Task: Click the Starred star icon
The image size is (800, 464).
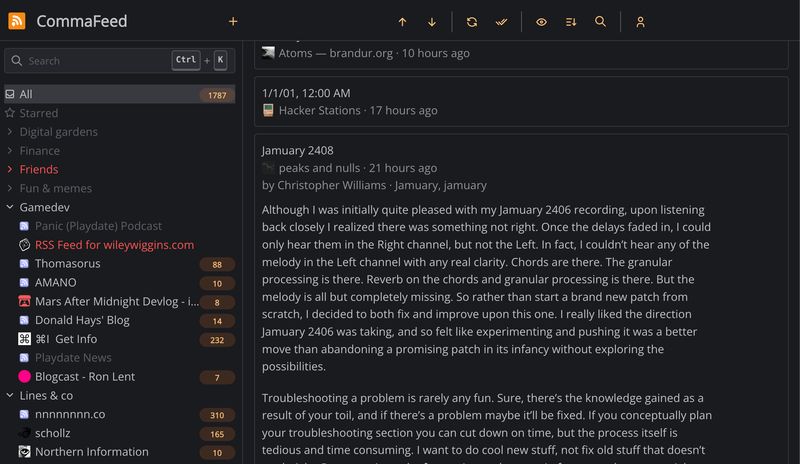Action: coord(10,113)
